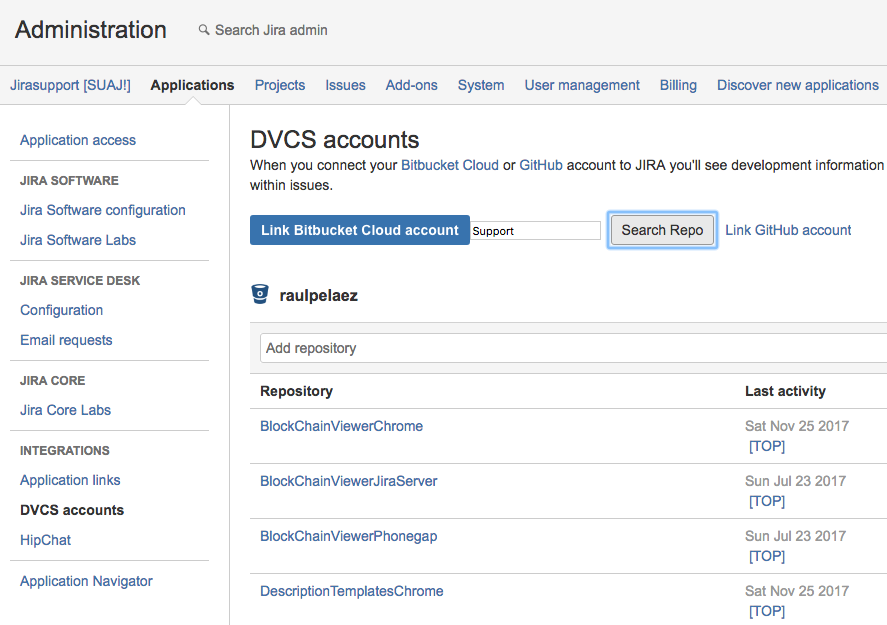
Task: Click the Link GitHub account link
Action: pyautogui.click(x=788, y=230)
